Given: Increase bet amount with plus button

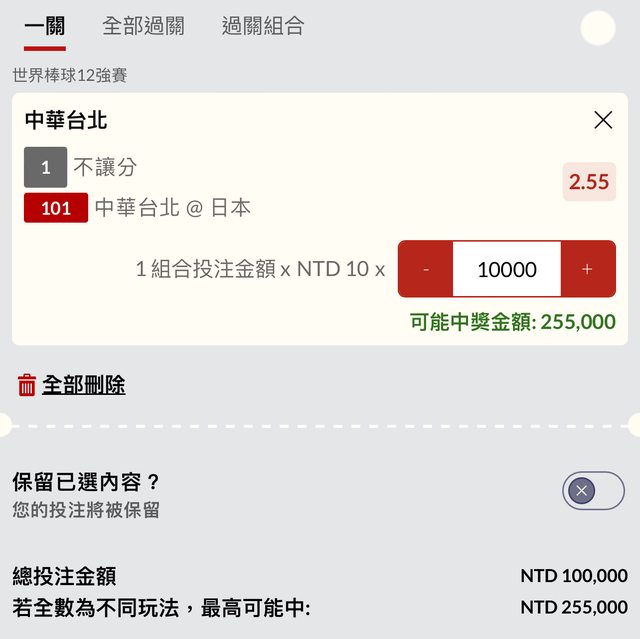Looking at the screenshot, I should 587,269.
